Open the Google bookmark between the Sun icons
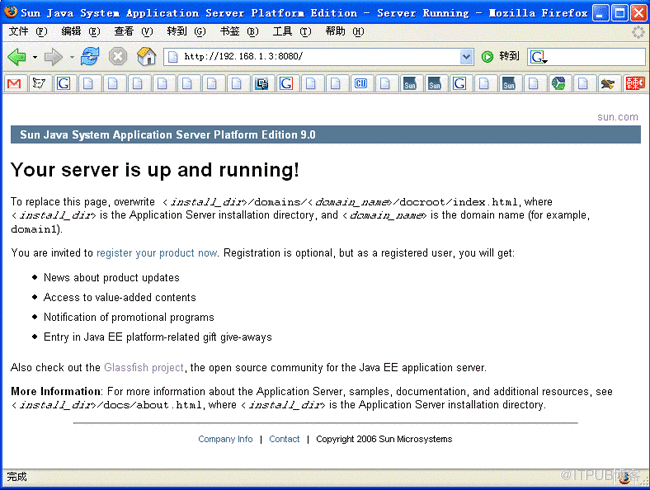The image size is (650, 490). 459,84
